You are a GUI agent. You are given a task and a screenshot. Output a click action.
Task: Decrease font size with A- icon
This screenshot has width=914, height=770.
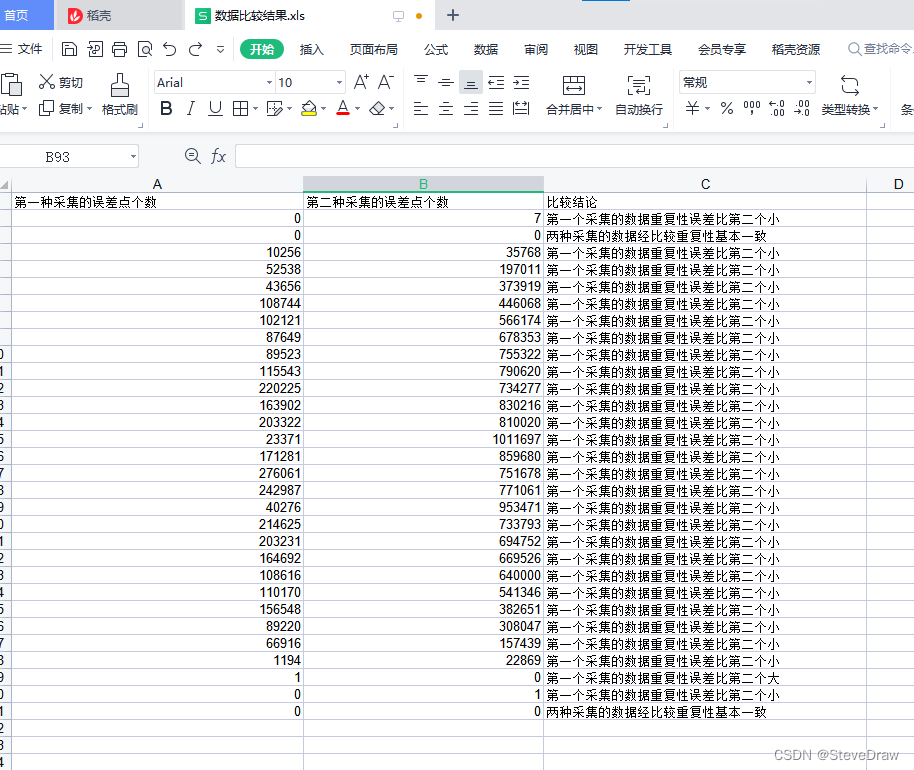(386, 82)
